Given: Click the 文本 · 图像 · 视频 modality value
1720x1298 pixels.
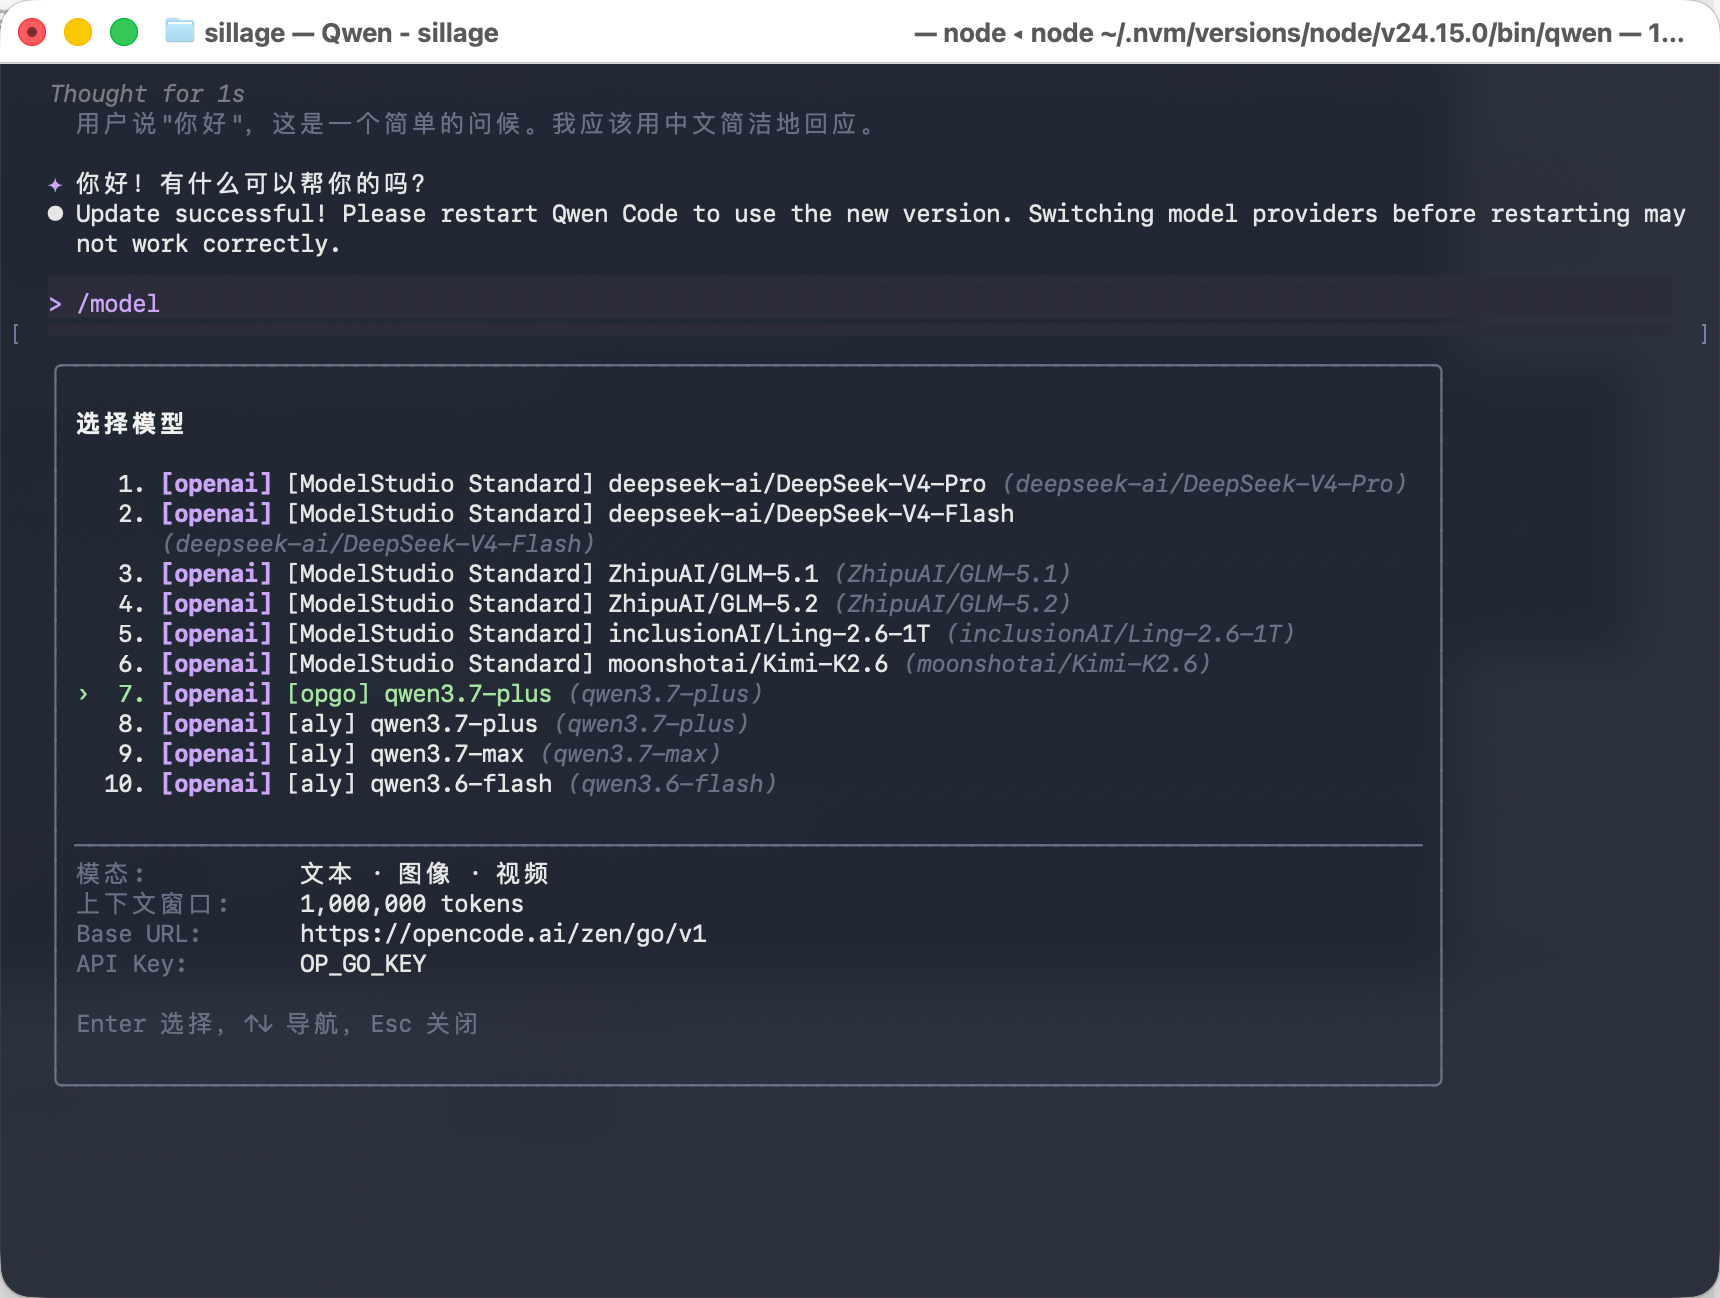Looking at the screenshot, I should (424, 874).
